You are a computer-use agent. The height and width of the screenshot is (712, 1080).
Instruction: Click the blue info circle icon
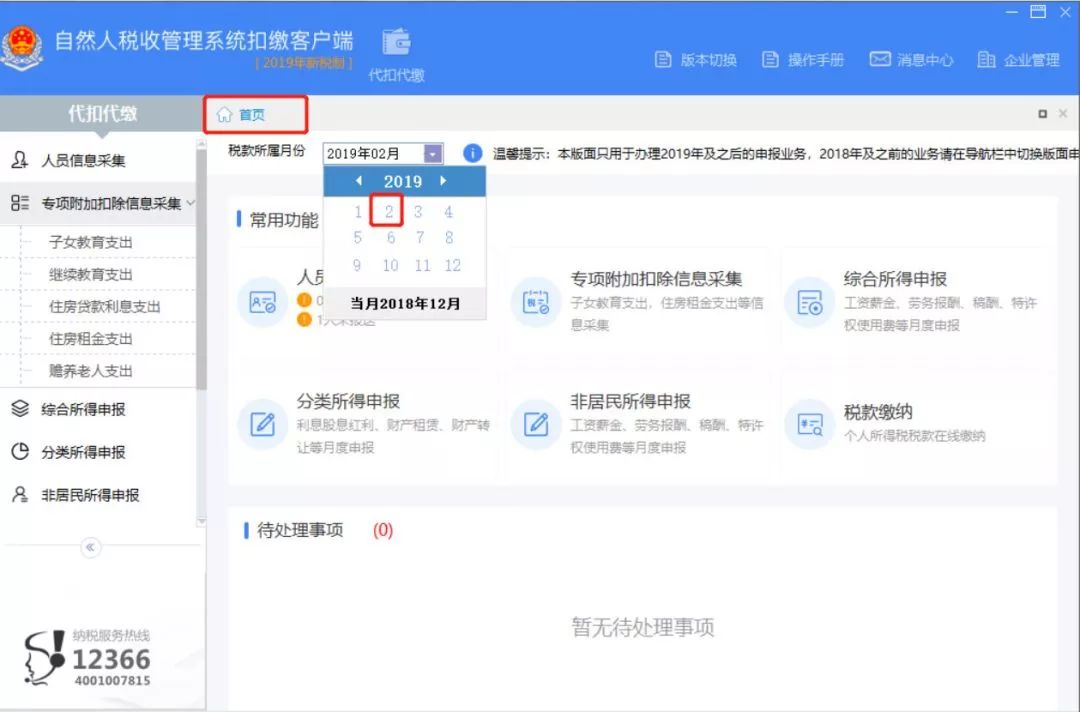tap(471, 153)
